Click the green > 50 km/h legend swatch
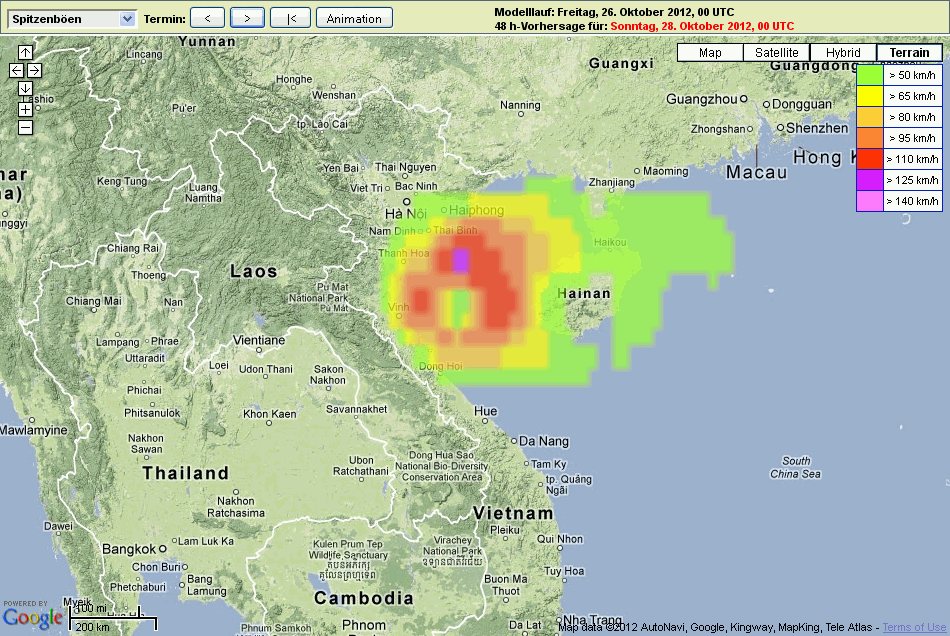Viewport: 950px width, 636px height. pyautogui.click(x=869, y=75)
